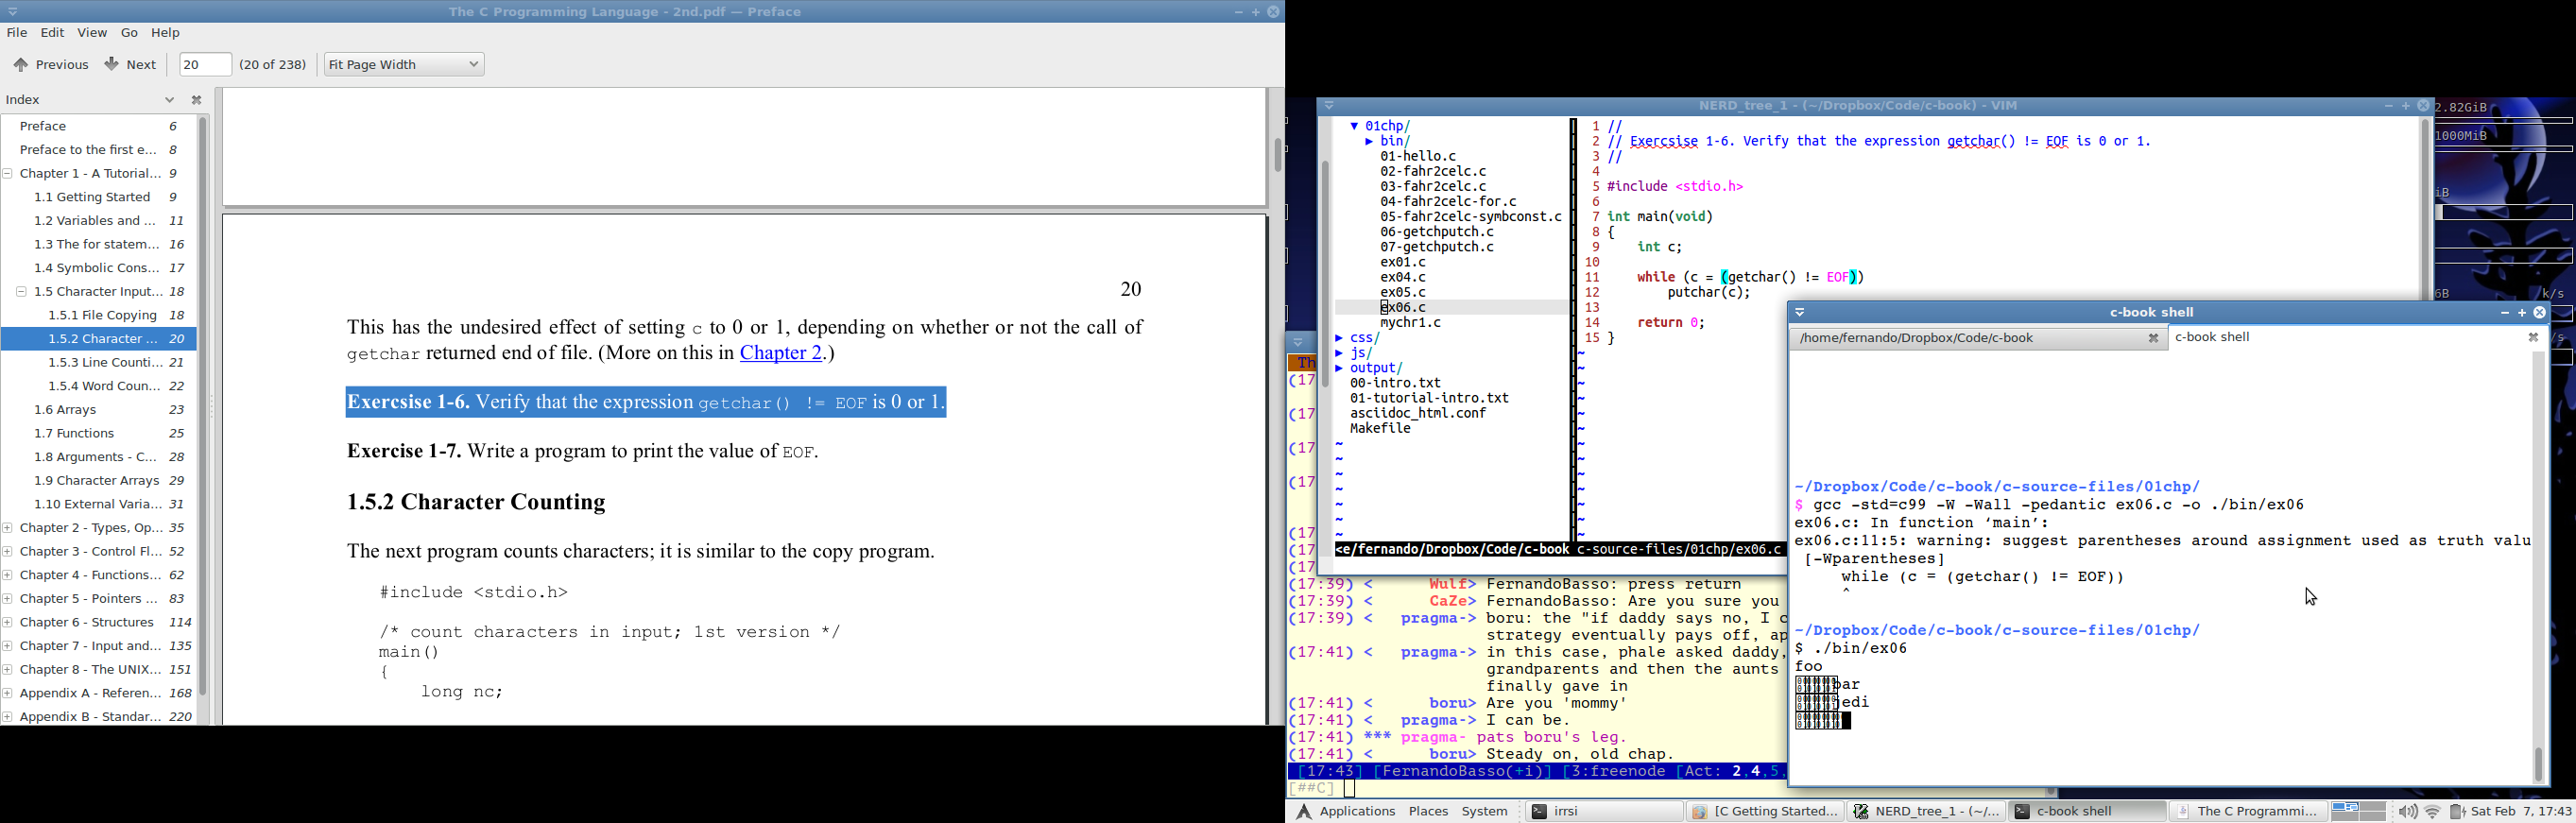Click the Next page arrow icon
The height and width of the screenshot is (823, 2576).
(112, 64)
